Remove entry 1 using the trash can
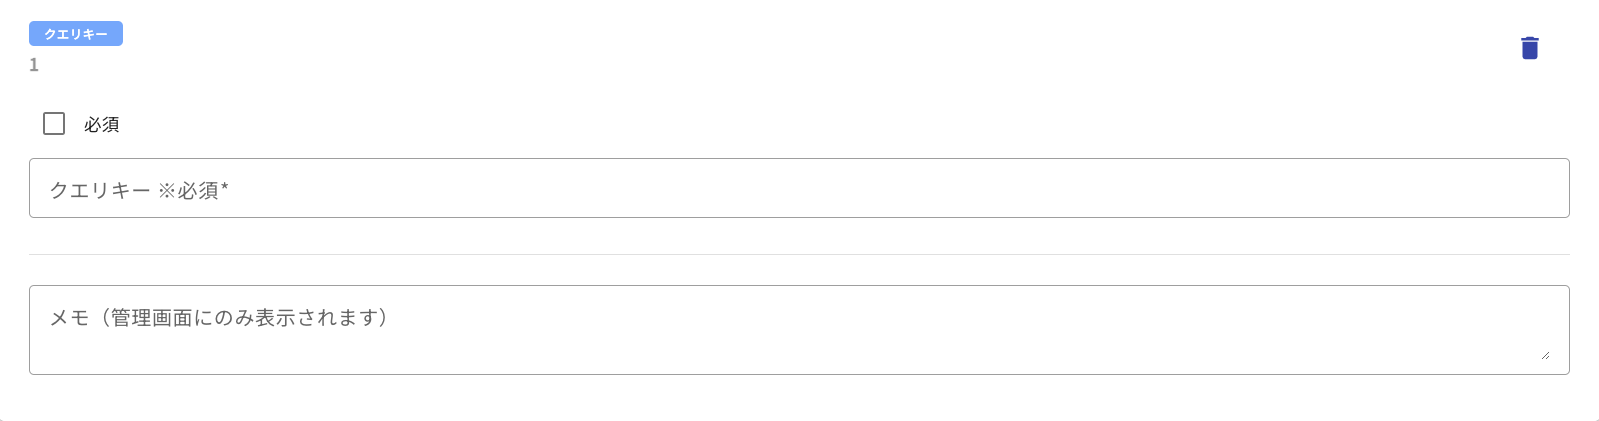Screen dimensions: 1599x421 coord(1529,48)
